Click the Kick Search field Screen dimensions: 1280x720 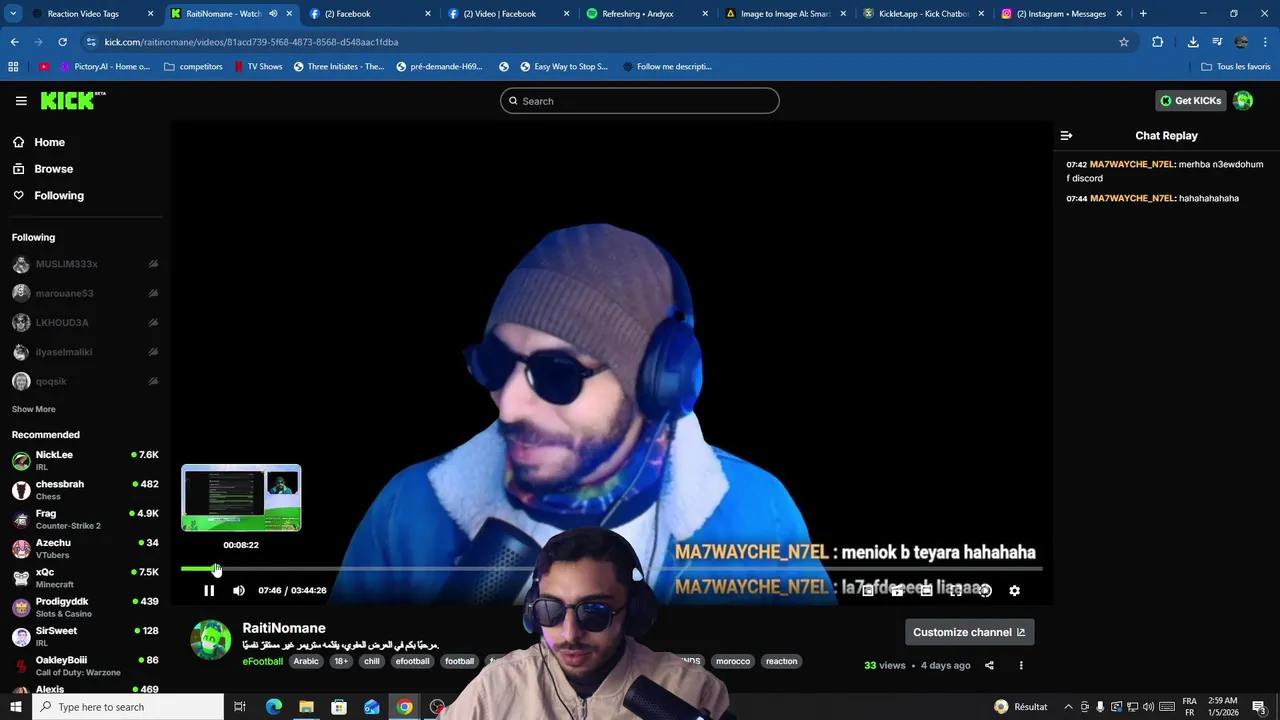point(640,101)
